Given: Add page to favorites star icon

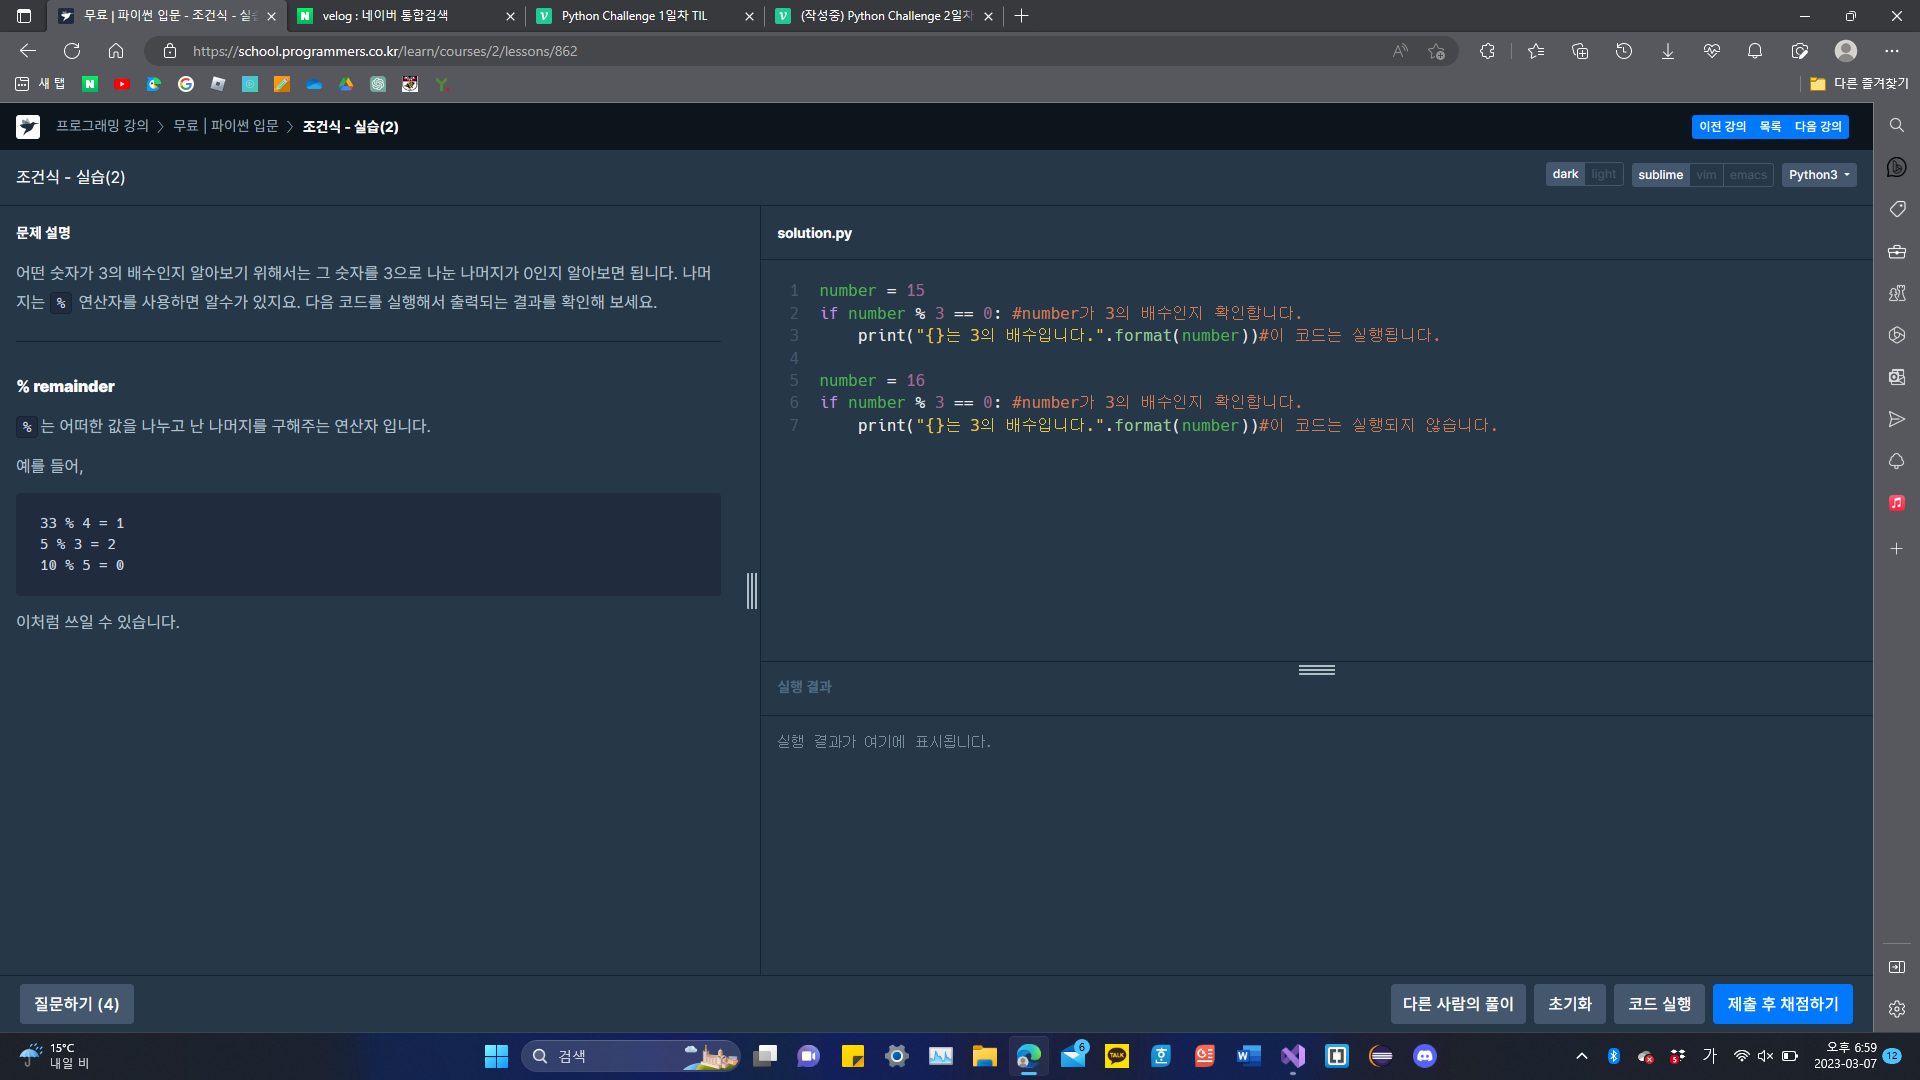Looking at the screenshot, I should tap(1436, 51).
